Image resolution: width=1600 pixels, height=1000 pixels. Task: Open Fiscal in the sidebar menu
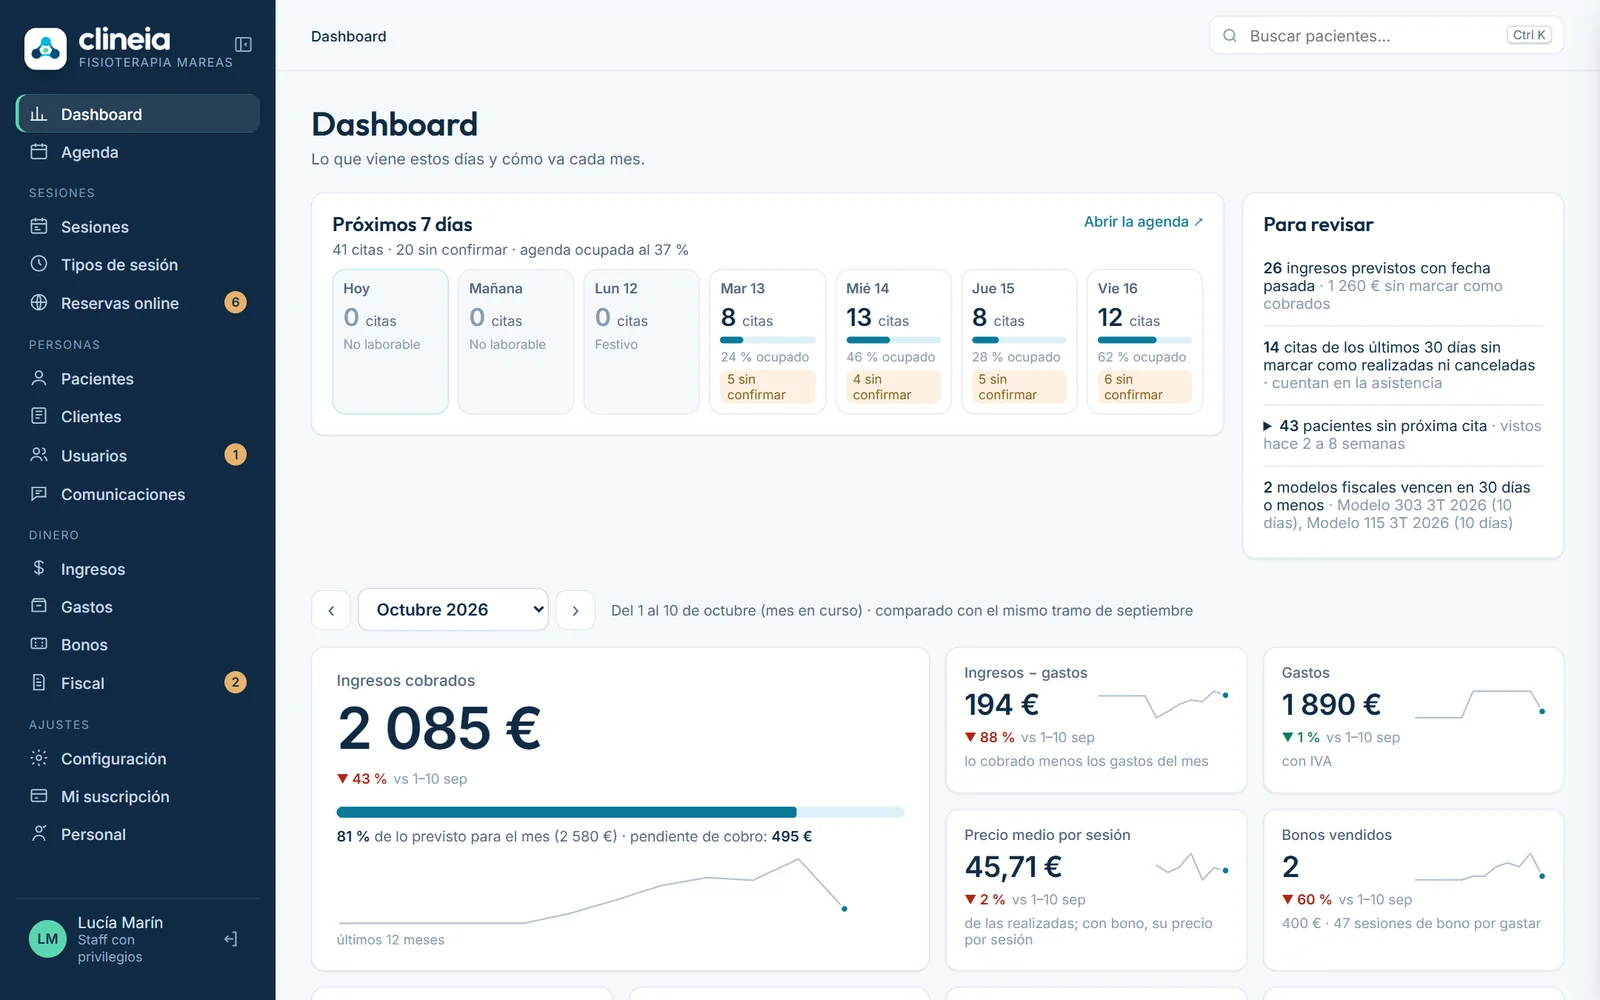tap(138, 683)
